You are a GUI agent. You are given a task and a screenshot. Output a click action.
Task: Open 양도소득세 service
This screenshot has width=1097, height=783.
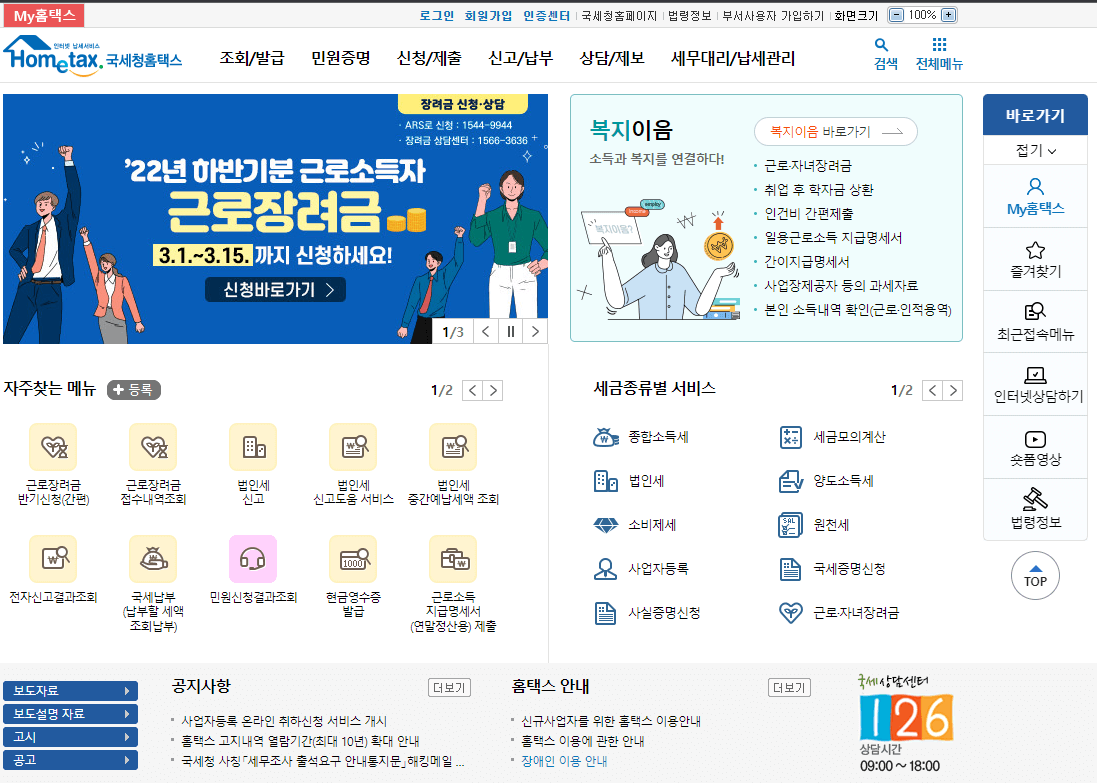826,481
